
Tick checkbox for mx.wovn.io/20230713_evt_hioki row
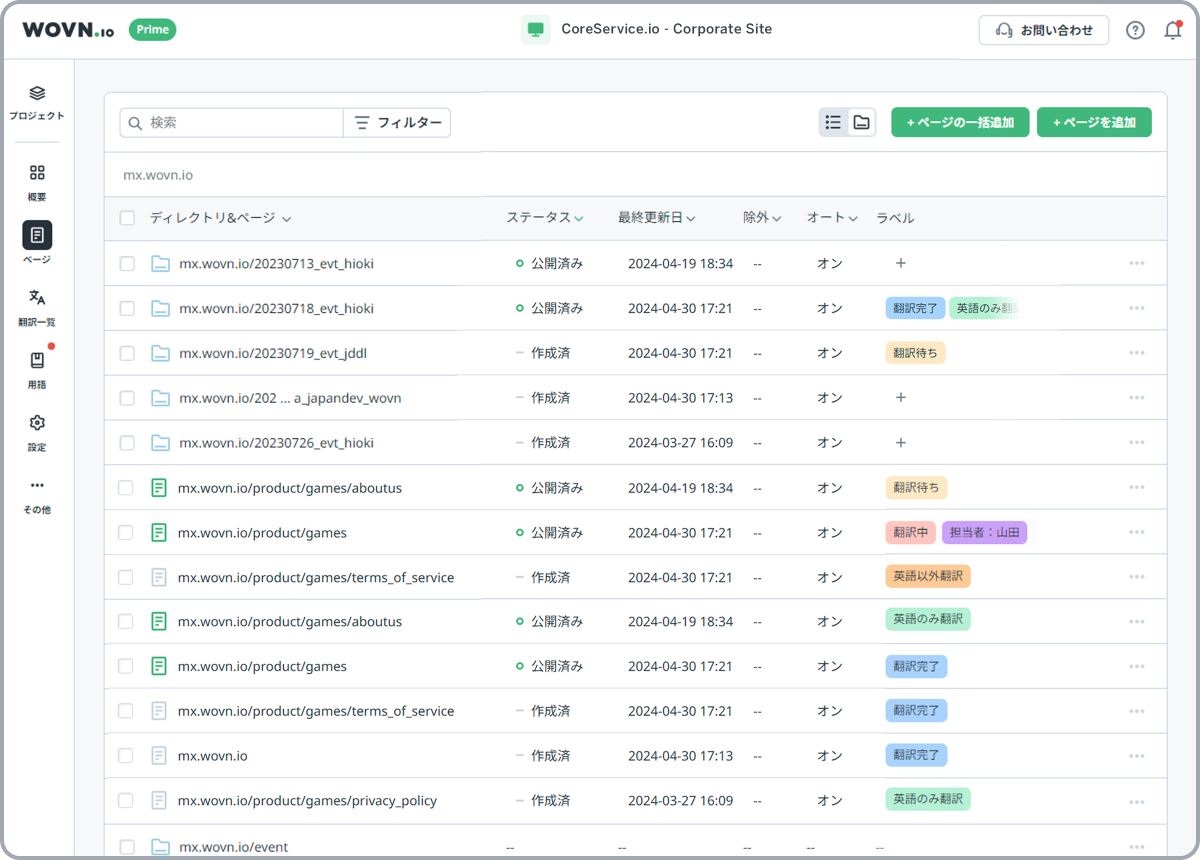point(127,264)
